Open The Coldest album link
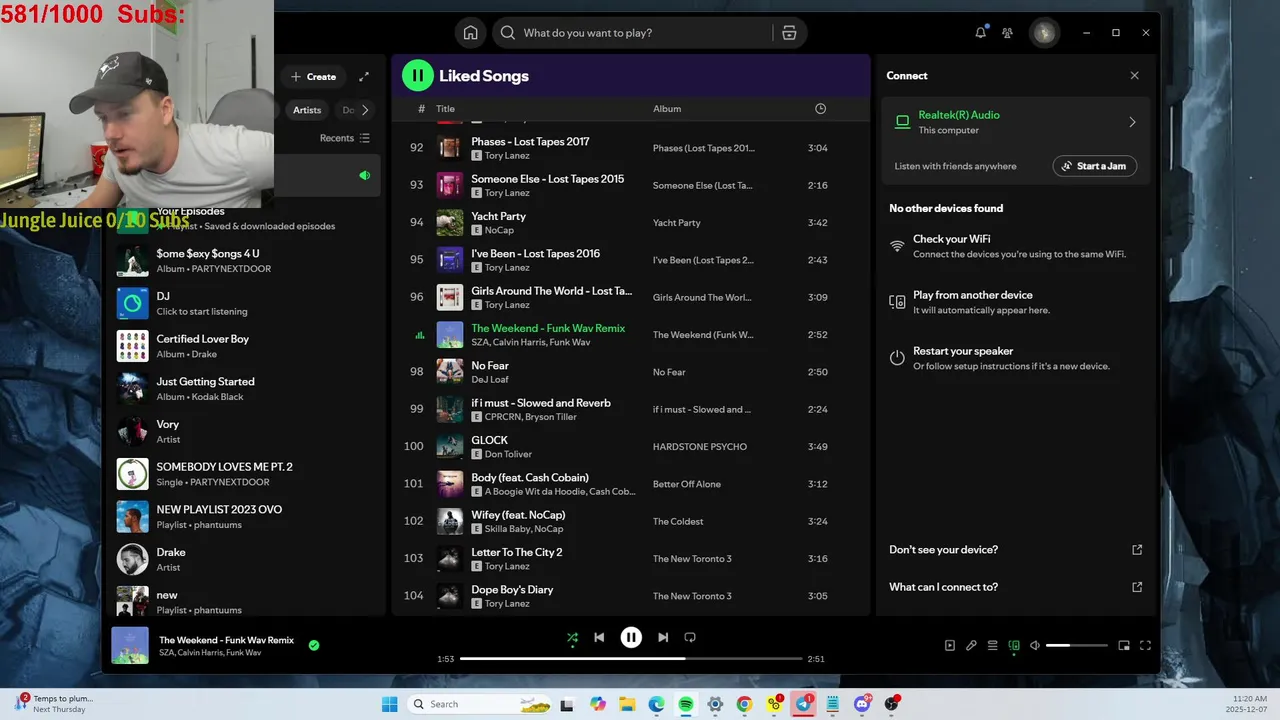This screenshot has height=720, width=1280. [678, 522]
